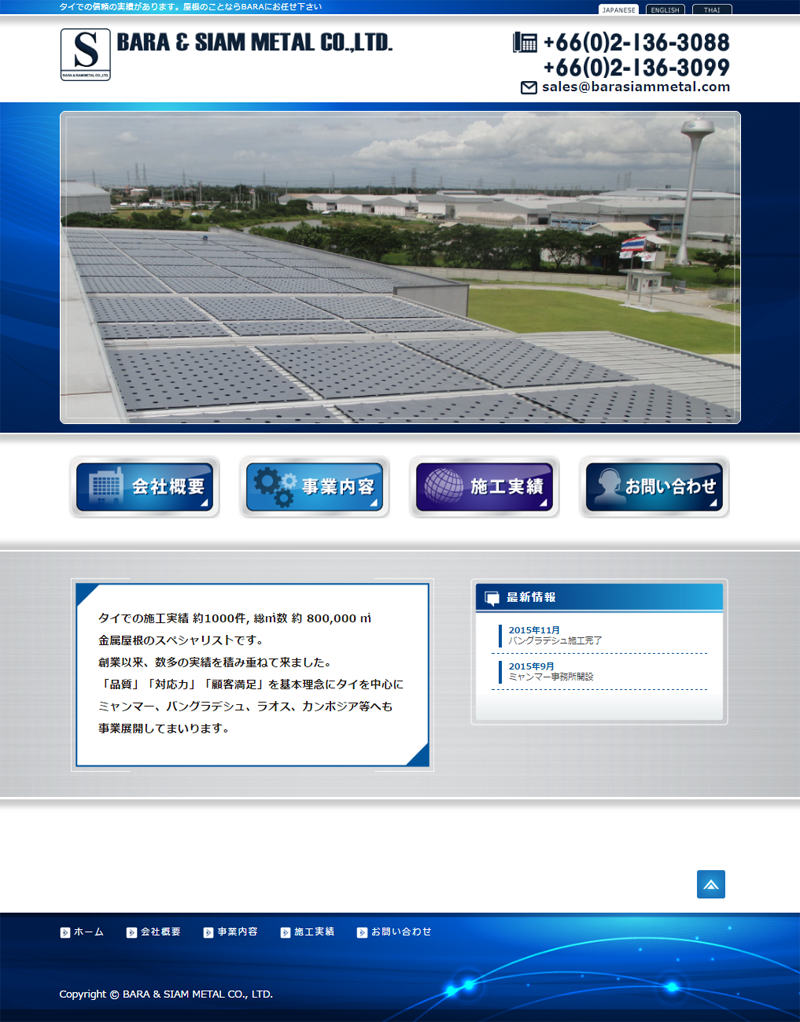Viewport: 800px width, 1022px height.
Task: Click the Bara & Siam Metal S logo
Action: (85, 54)
